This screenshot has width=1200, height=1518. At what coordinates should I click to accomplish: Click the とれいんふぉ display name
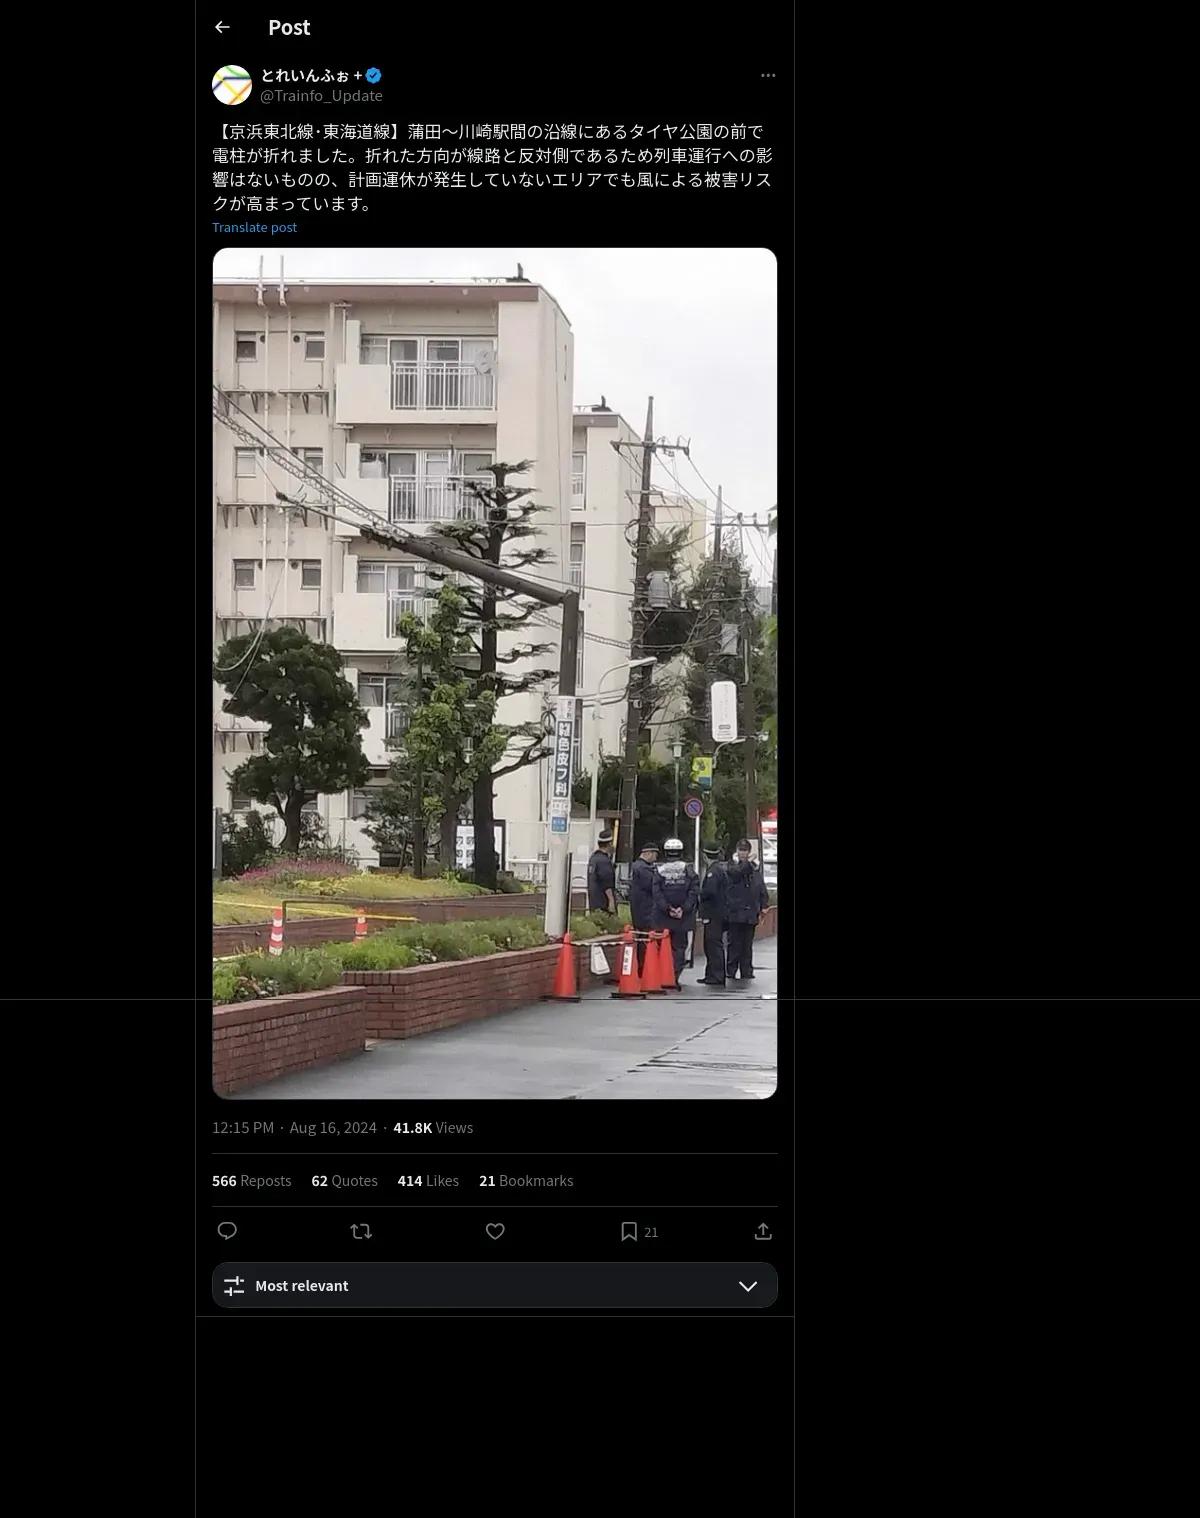click(311, 75)
